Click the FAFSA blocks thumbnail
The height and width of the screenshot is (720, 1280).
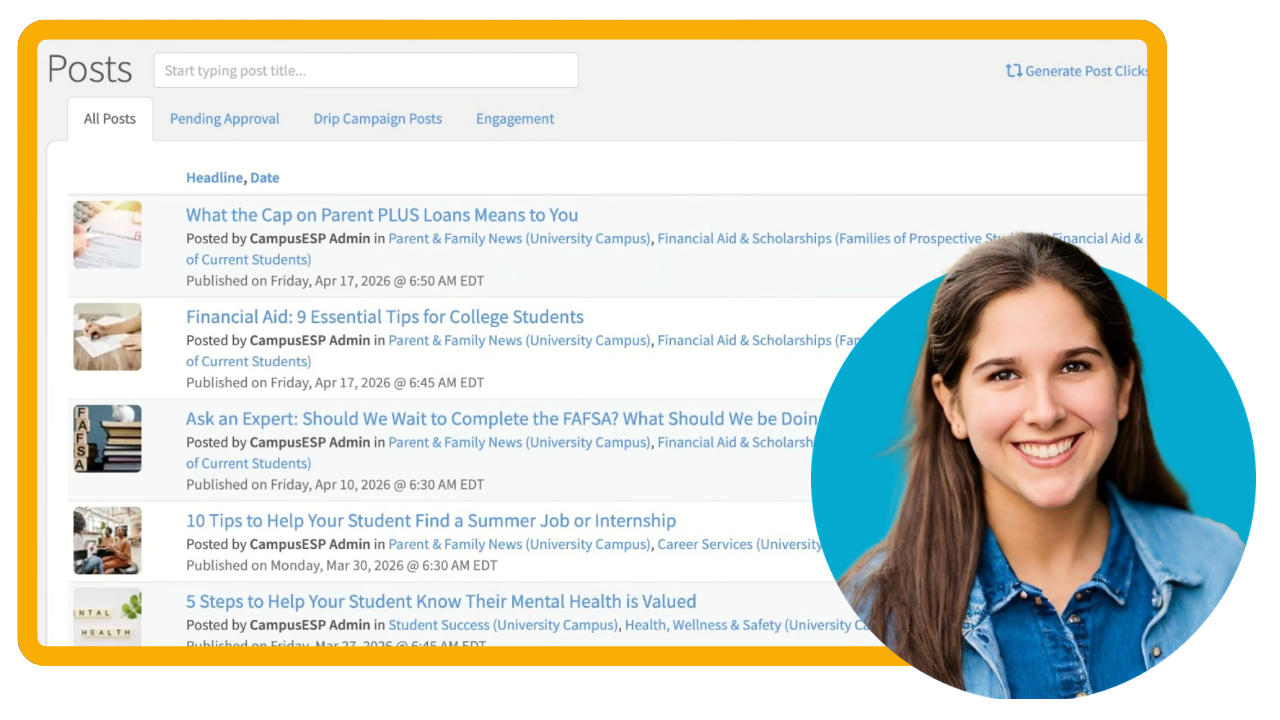click(107, 439)
